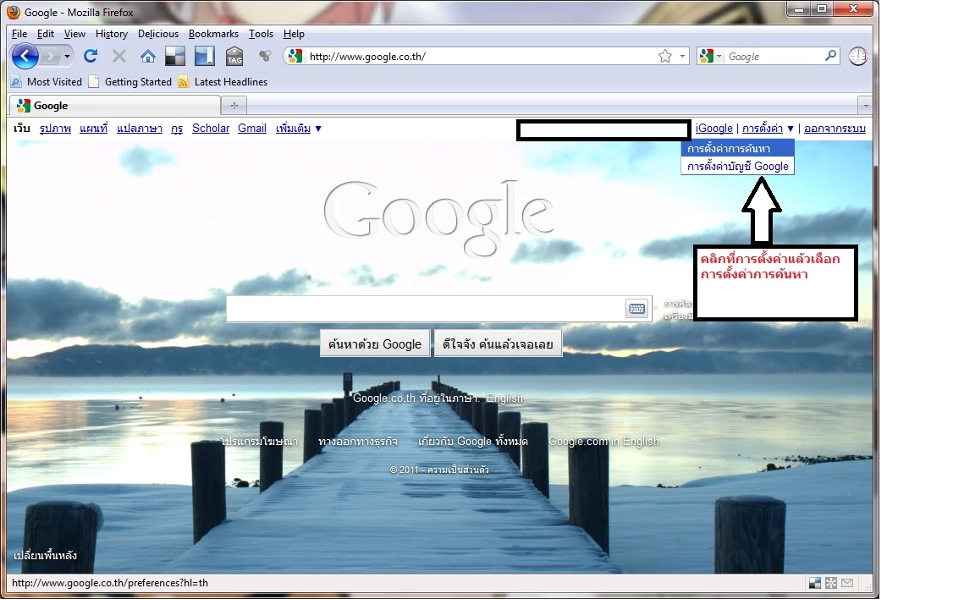Click the search magnifier in the search box
The height and width of the screenshot is (600, 977).
pos(831,56)
